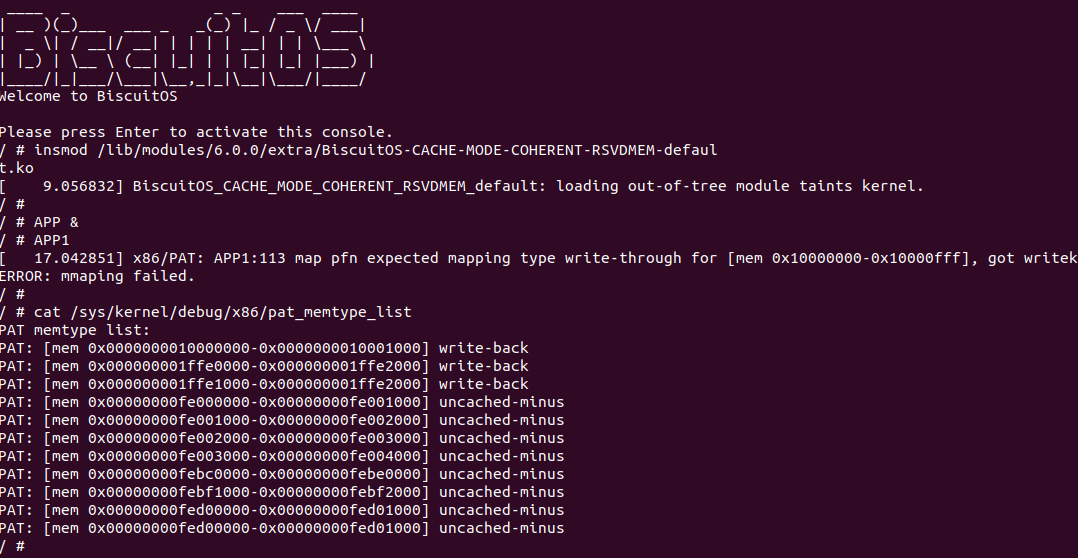Click the last shell prompt at the bottom
The image size is (1078, 558).
[x=12, y=546]
